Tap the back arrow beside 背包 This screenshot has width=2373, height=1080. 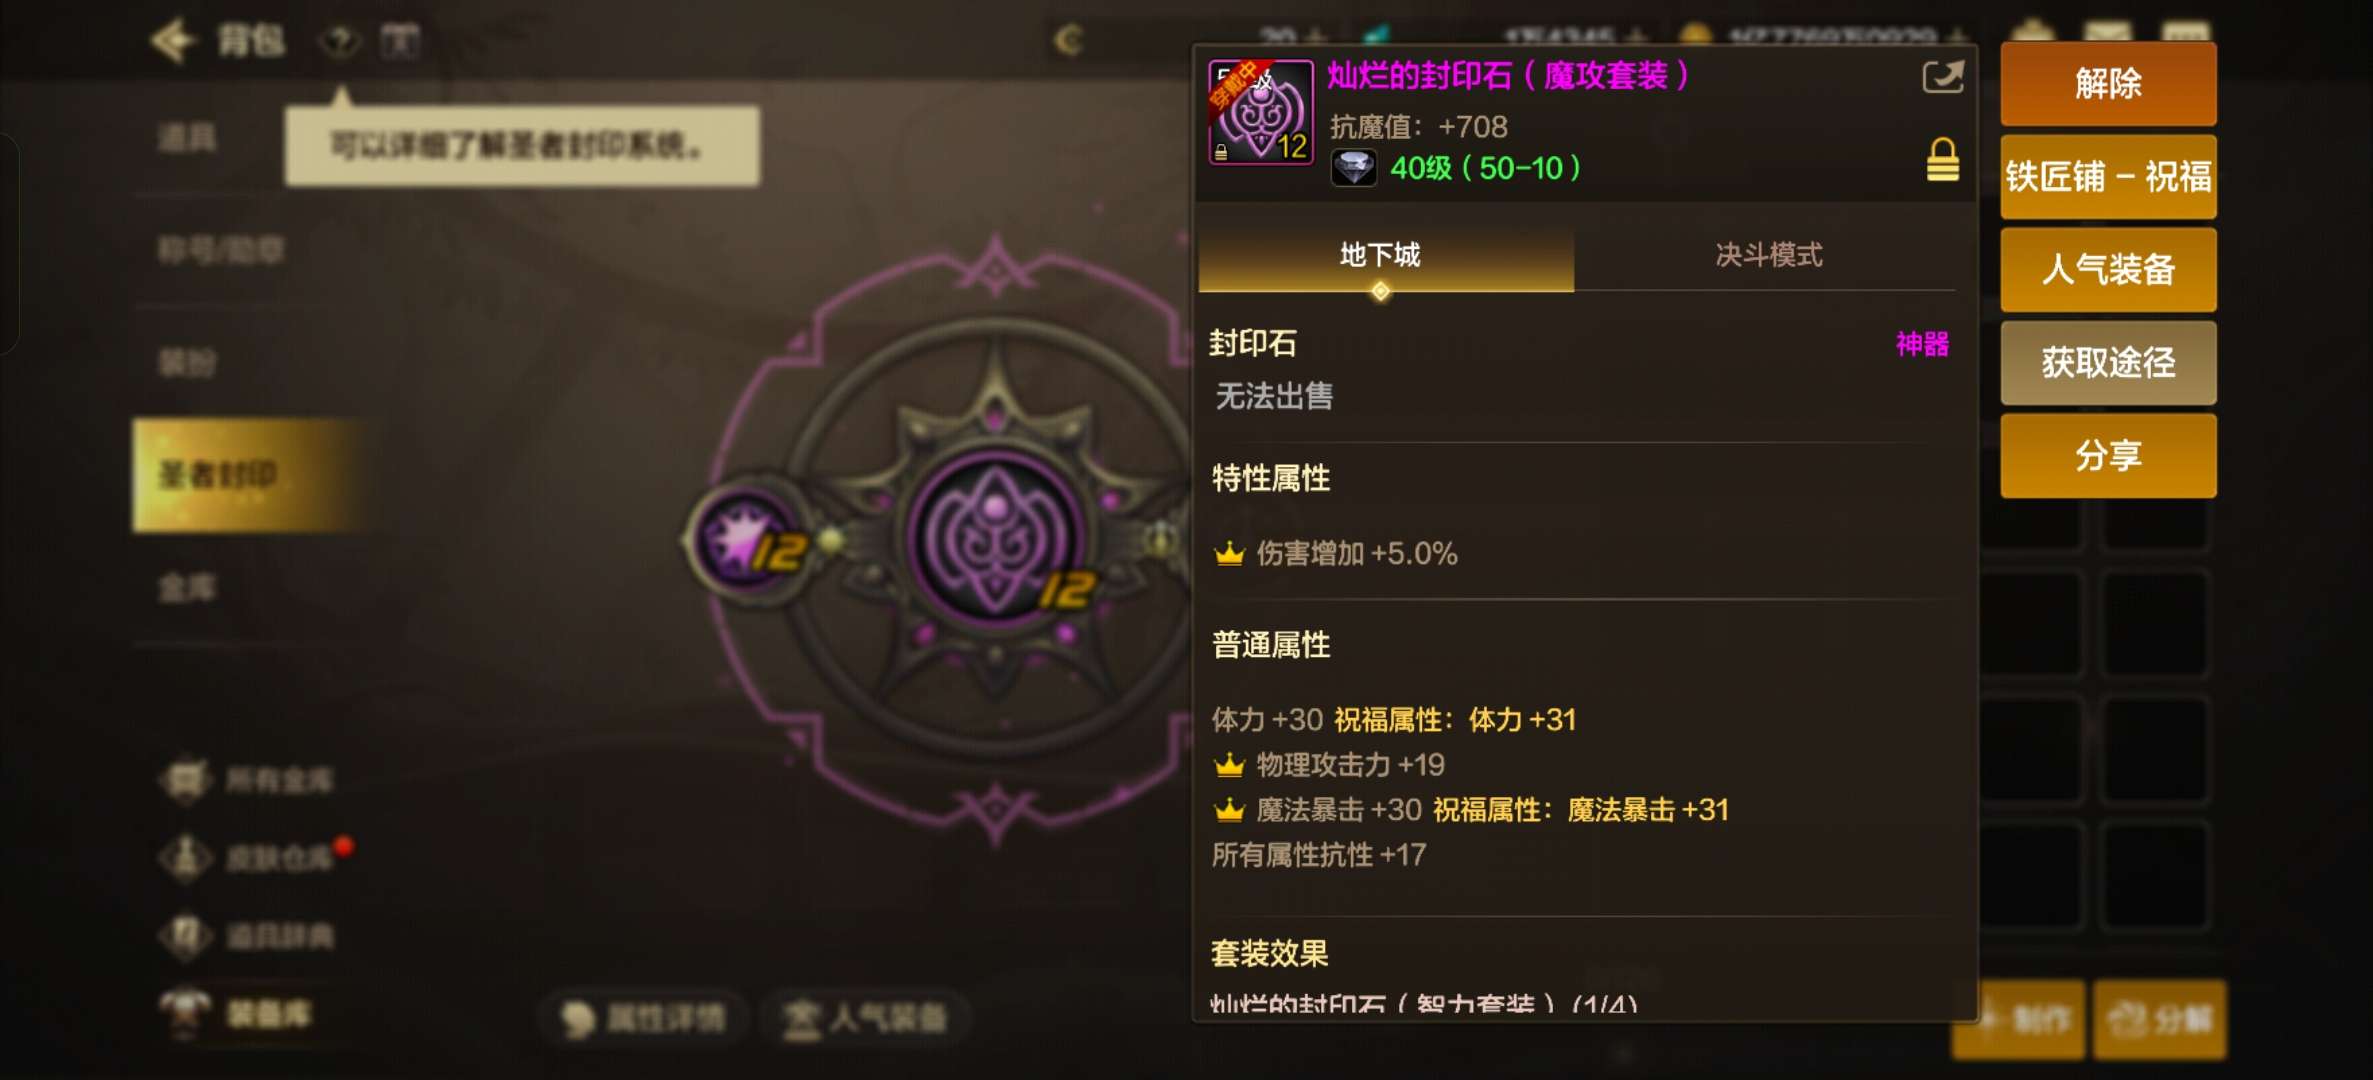click(171, 40)
